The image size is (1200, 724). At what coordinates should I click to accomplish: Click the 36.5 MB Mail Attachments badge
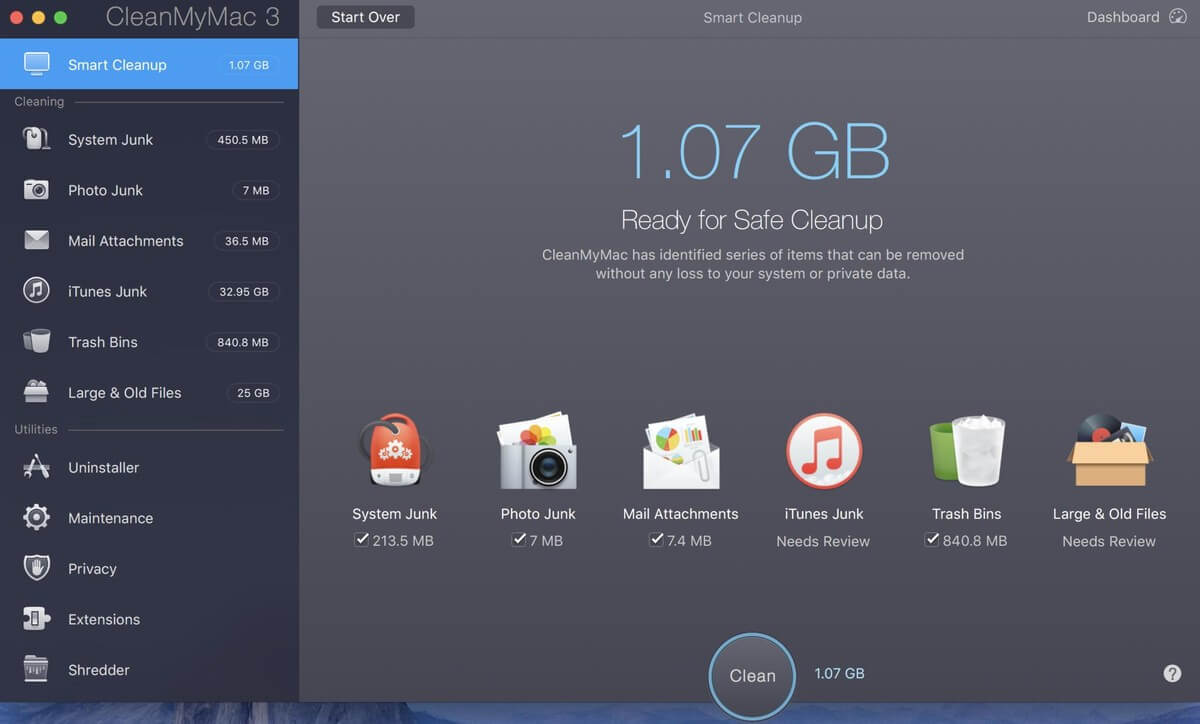247,241
